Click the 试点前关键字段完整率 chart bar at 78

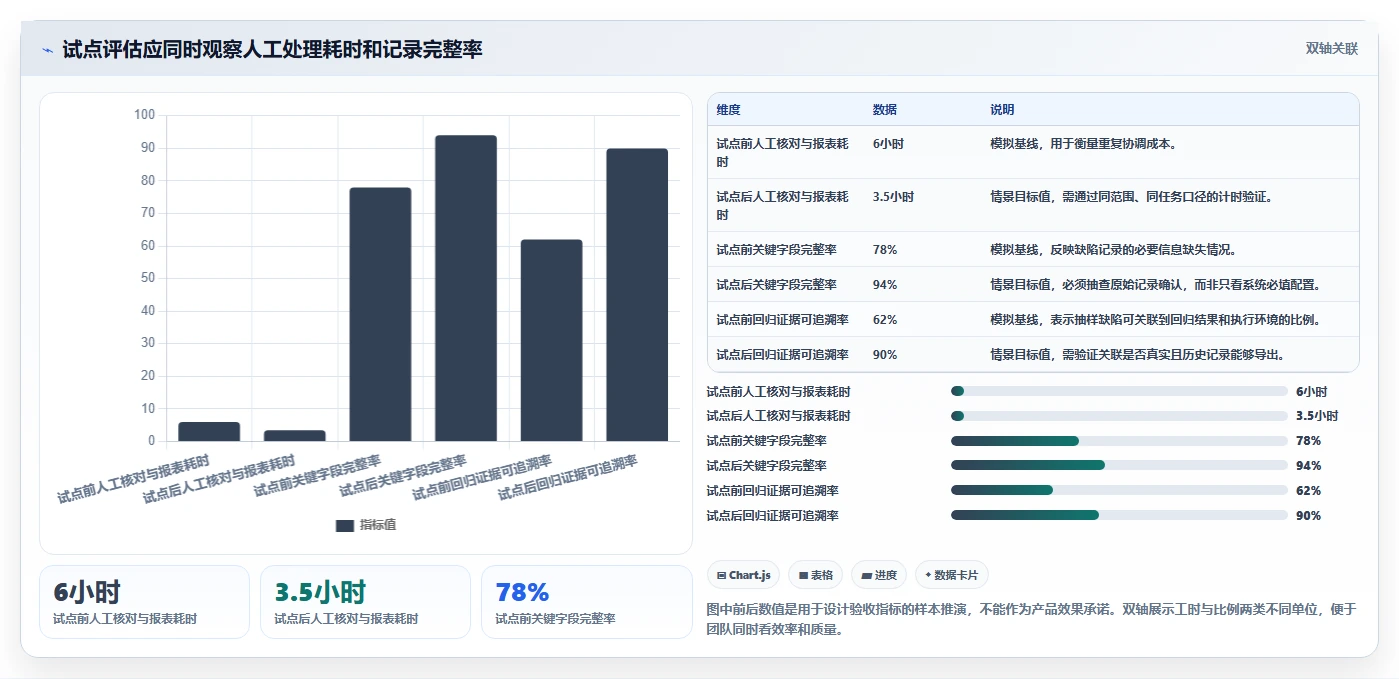point(380,314)
